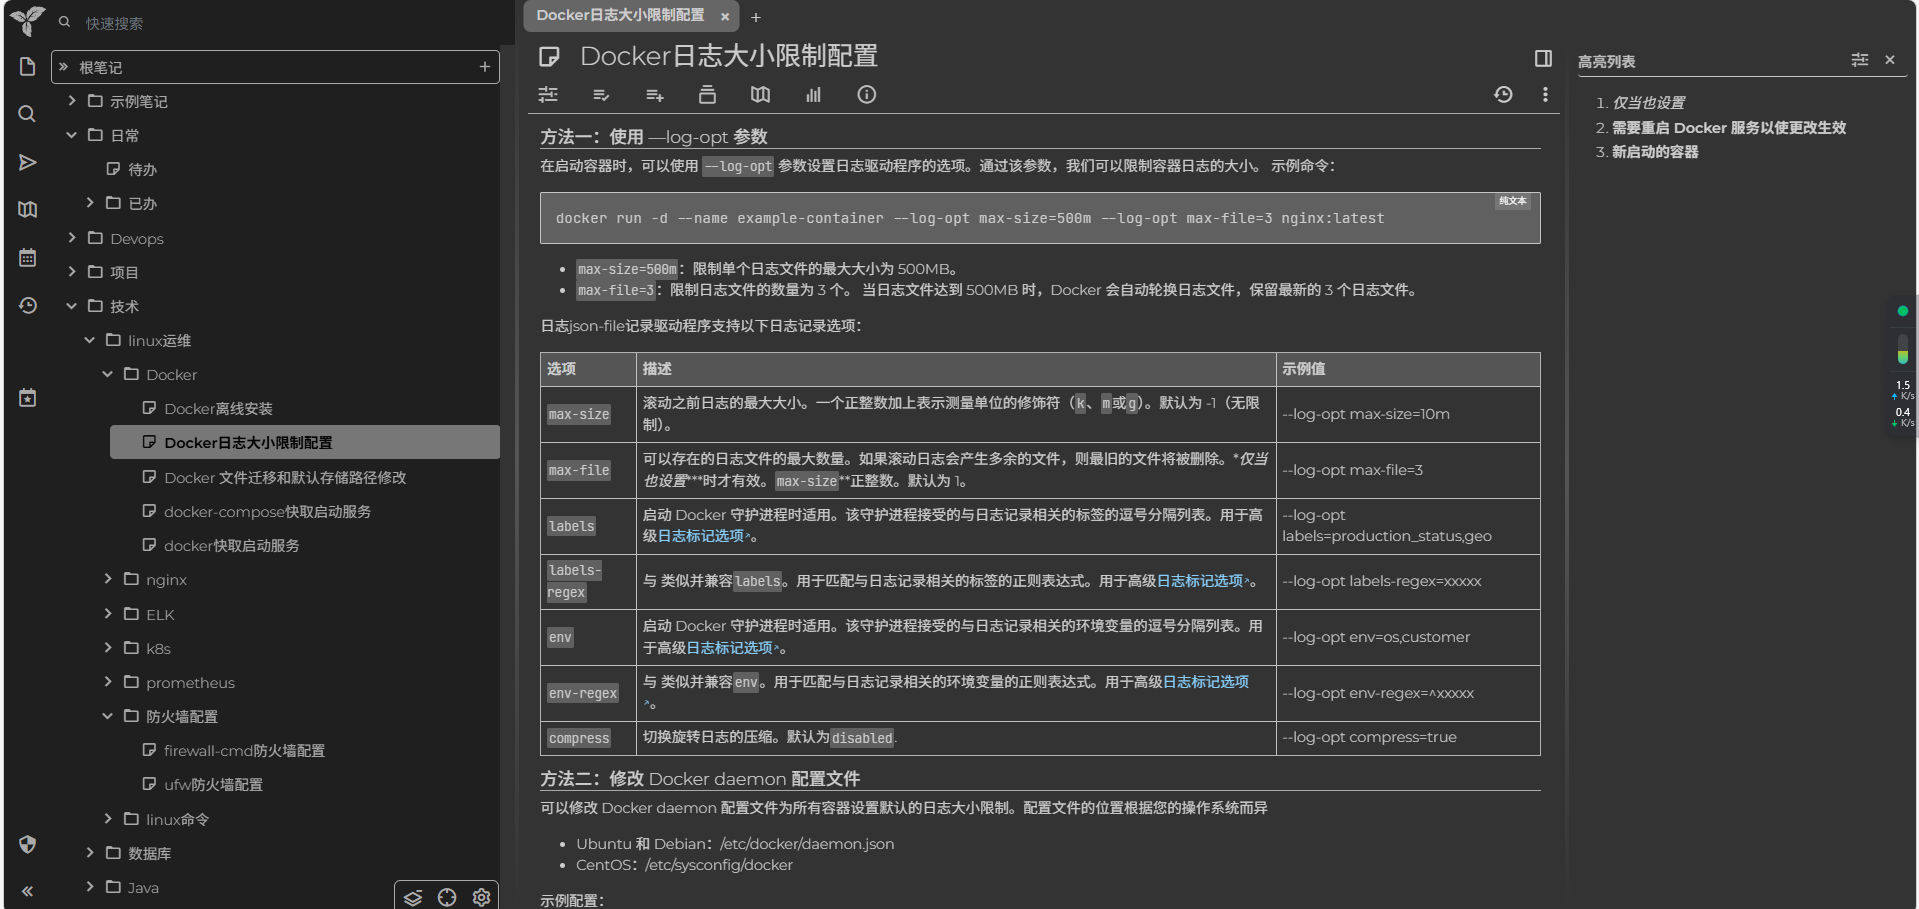Jump to highlight 新启动的容器
This screenshot has width=1919, height=909.
coord(1654,152)
